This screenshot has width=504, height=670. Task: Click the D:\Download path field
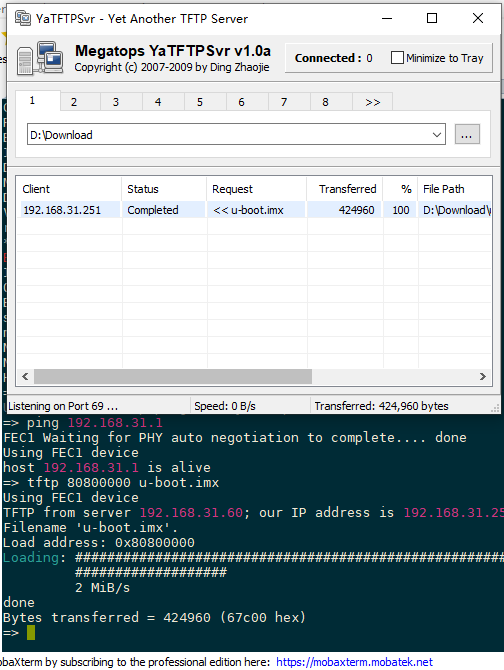click(x=236, y=135)
